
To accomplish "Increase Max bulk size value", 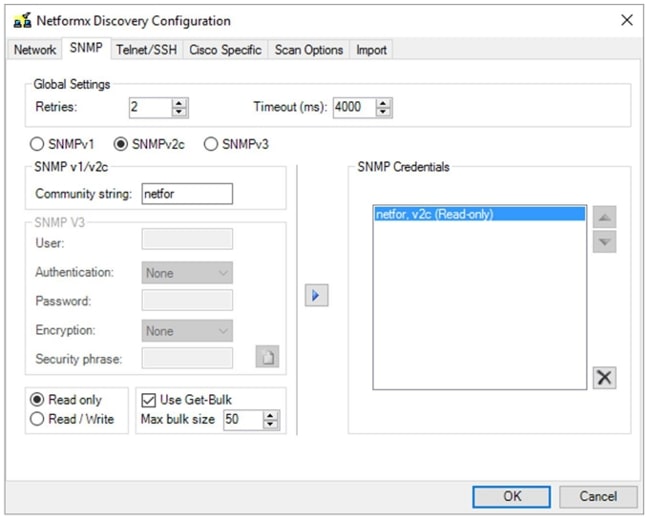I will (271, 416).
